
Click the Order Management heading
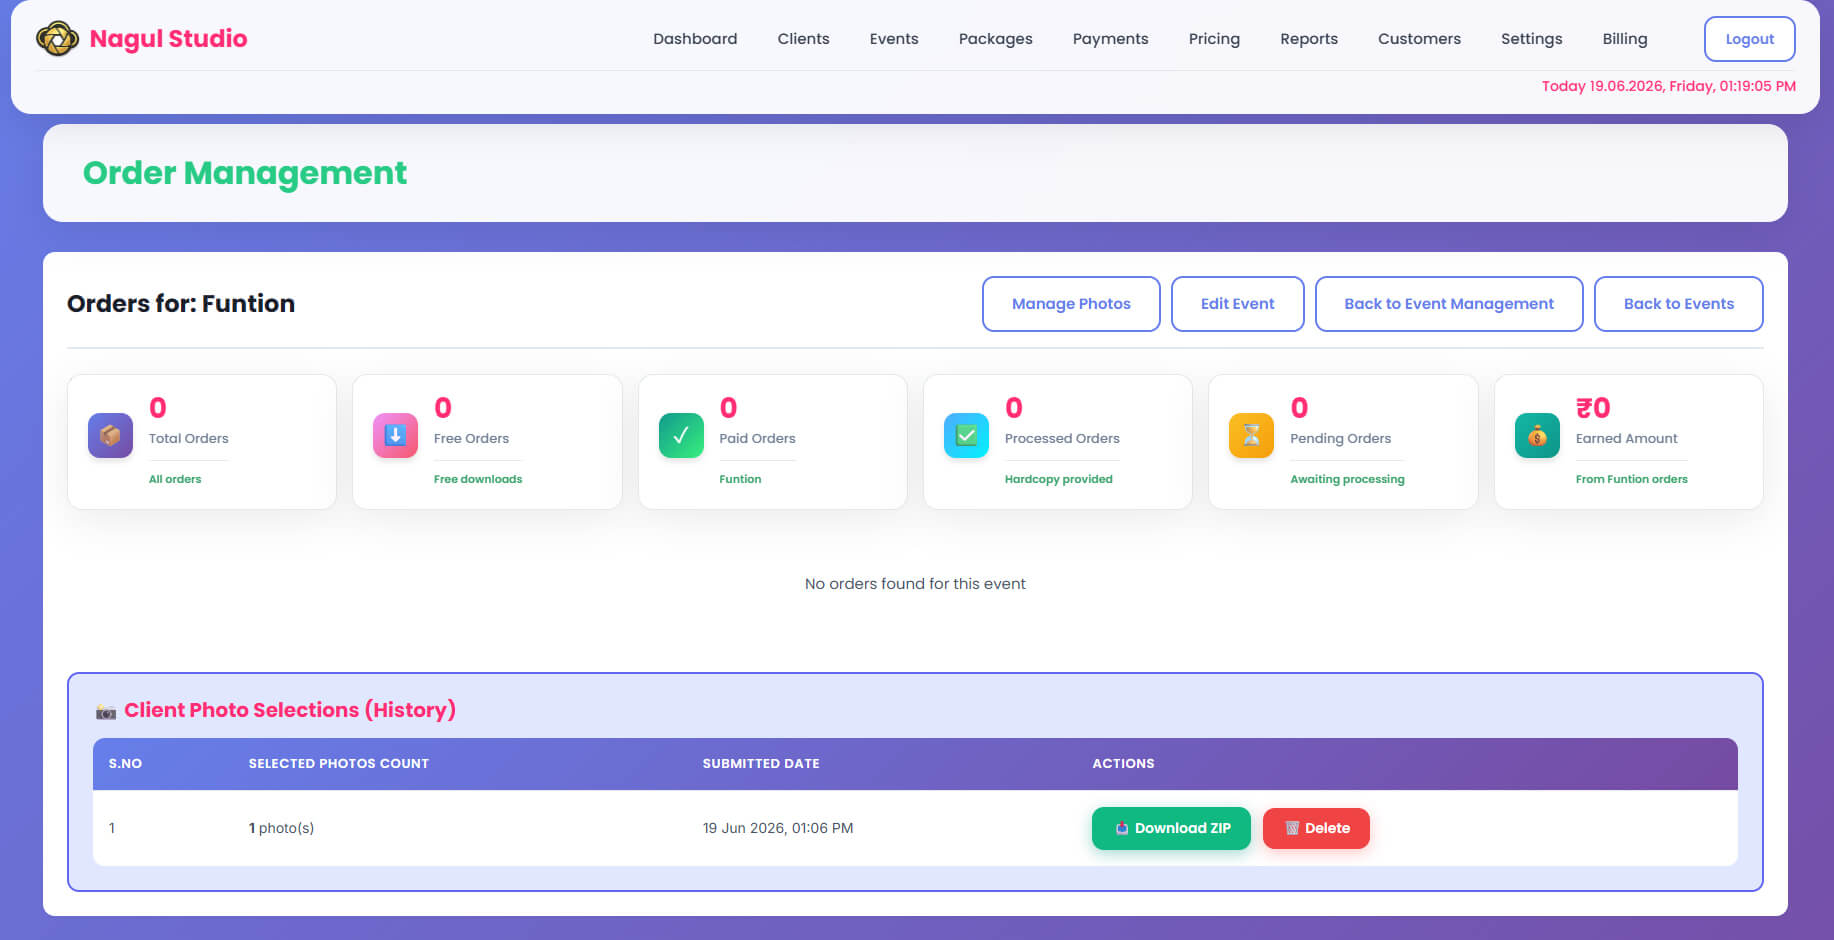tap(245, 173)
